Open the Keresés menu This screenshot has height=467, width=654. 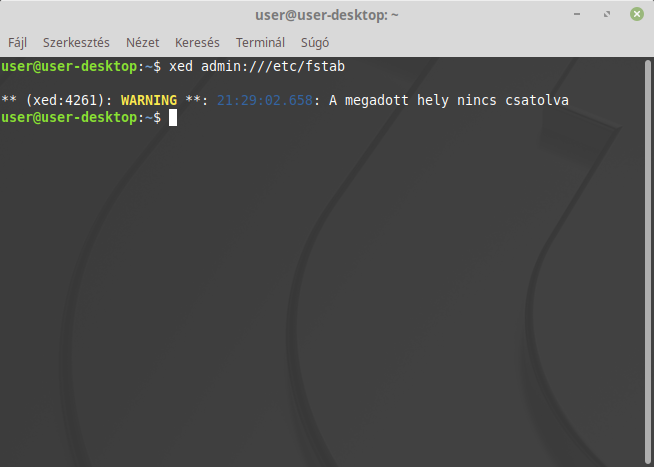coord(197,43)
